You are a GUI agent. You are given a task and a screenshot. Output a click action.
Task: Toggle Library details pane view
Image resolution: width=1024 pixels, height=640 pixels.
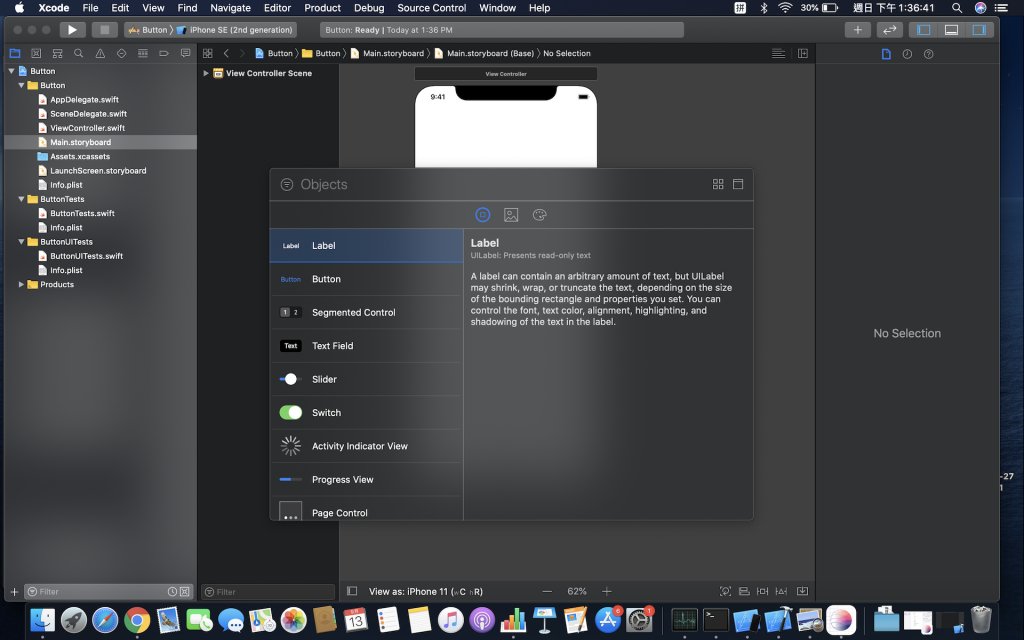[738, 184]
